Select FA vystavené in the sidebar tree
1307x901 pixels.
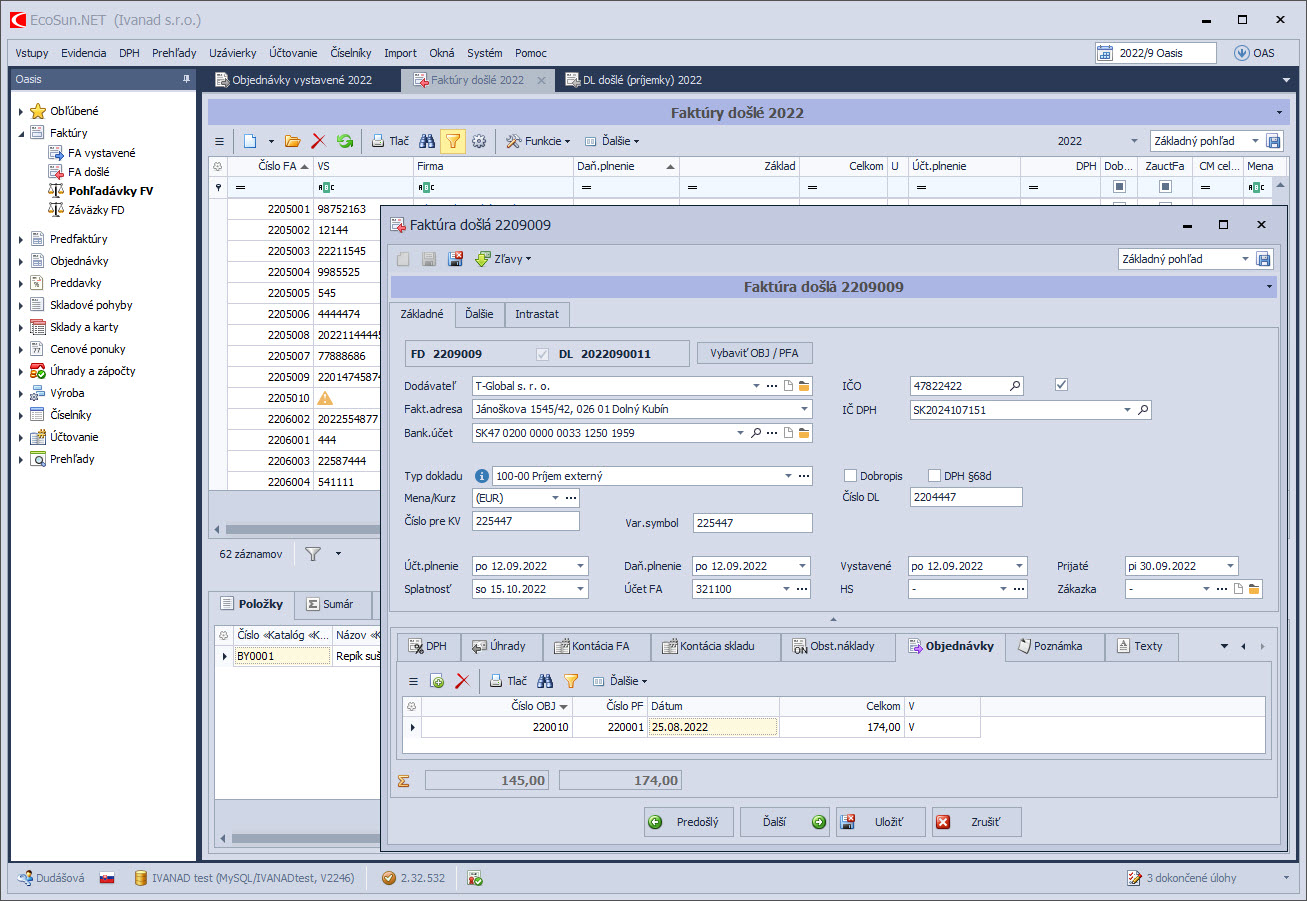tap(101, 153)
